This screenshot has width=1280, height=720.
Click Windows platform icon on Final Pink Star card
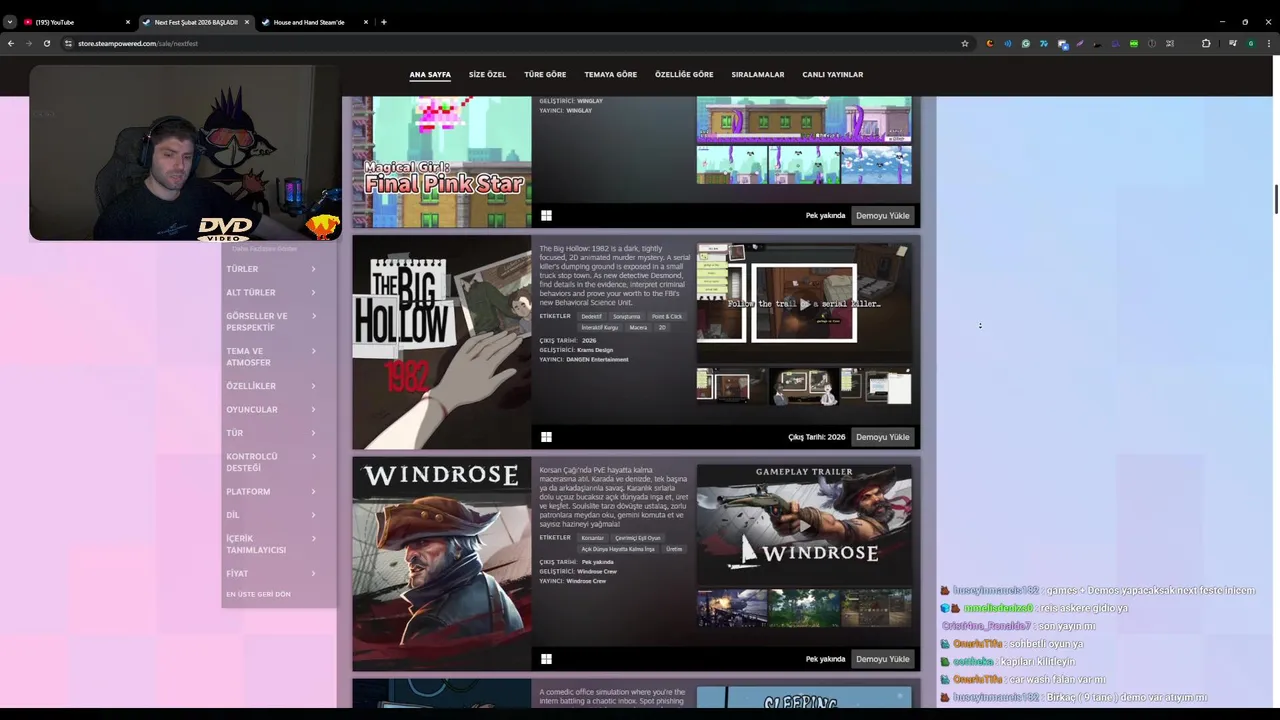pyautogui.click(x=546, y=215)
